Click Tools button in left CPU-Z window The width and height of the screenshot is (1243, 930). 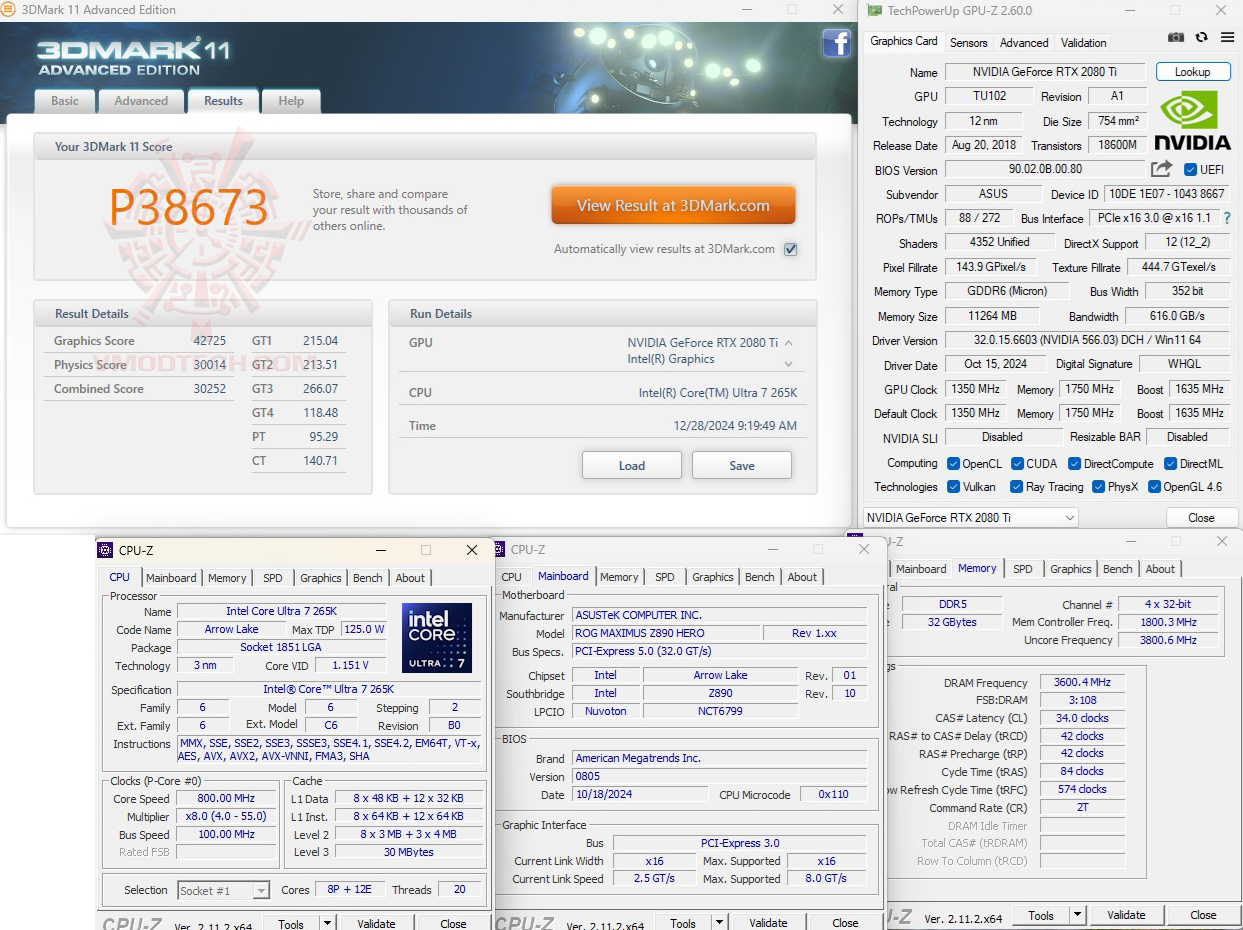[291, 923]
